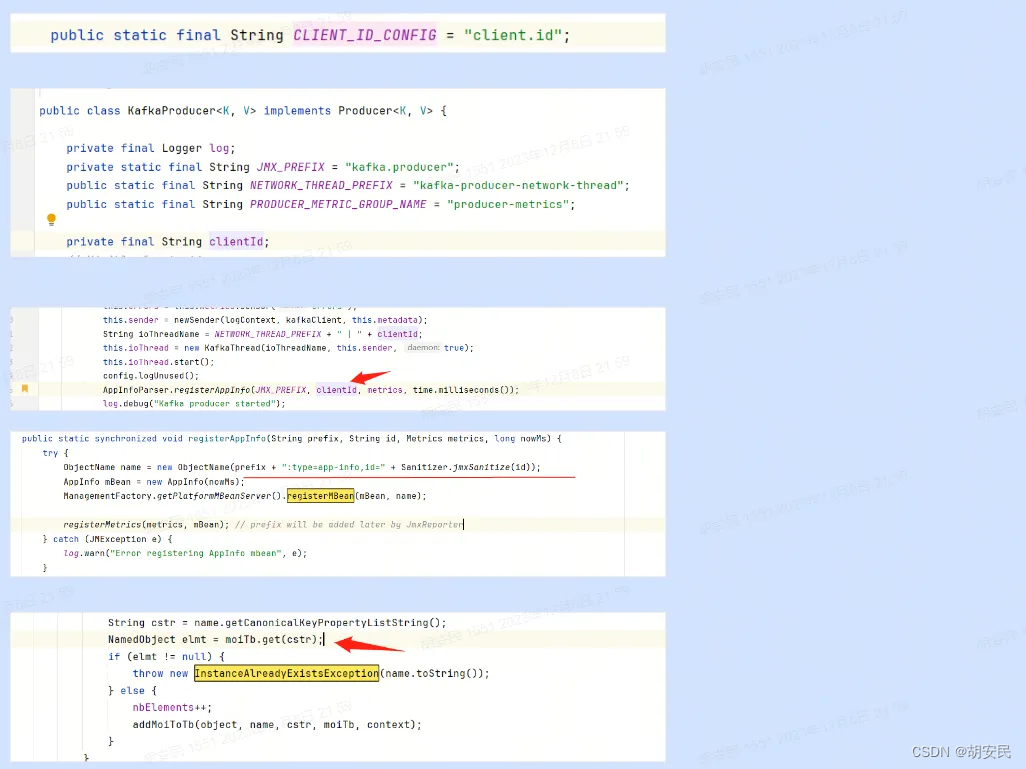Click "Error registering AppInfo mbean" string
1026x769 pixels.
pos(198,553)
